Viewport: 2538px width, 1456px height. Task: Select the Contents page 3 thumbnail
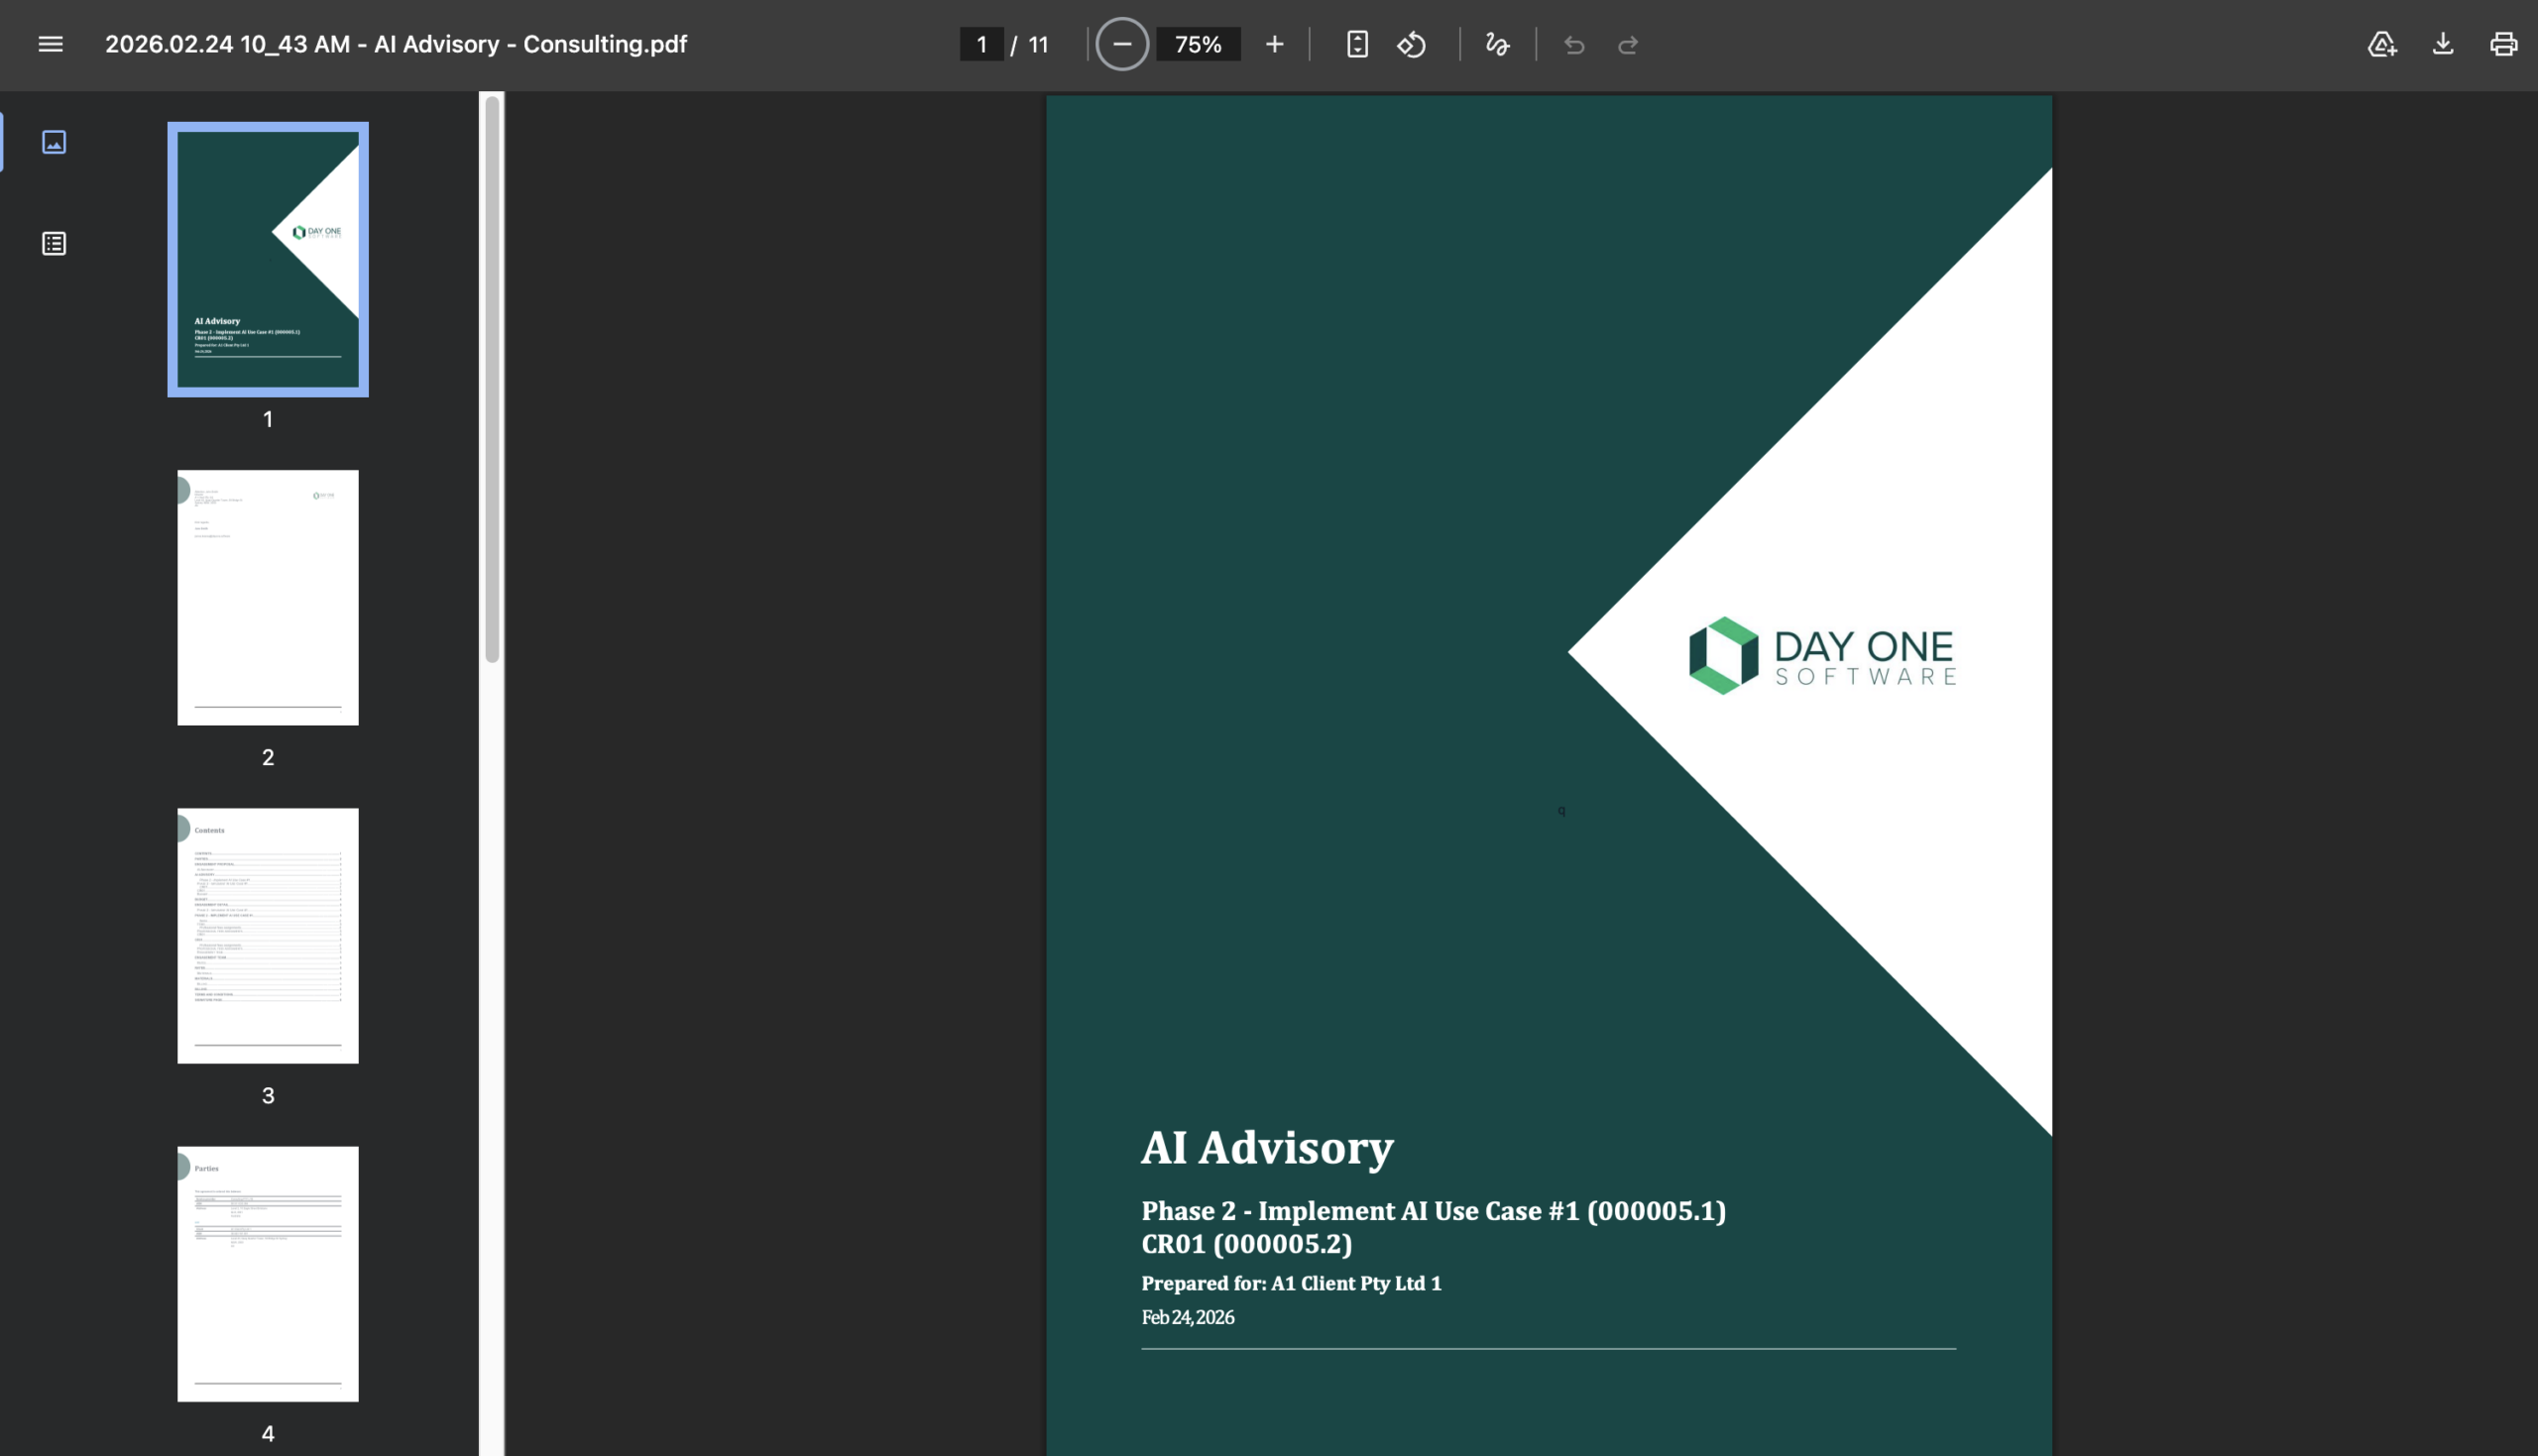point(268,935)
